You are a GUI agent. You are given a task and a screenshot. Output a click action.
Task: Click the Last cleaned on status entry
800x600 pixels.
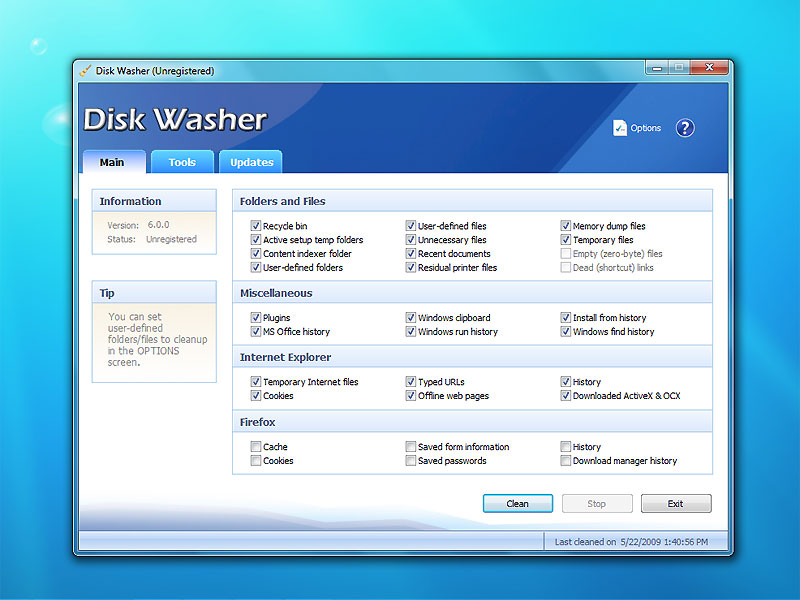click(x=631, y=542)
